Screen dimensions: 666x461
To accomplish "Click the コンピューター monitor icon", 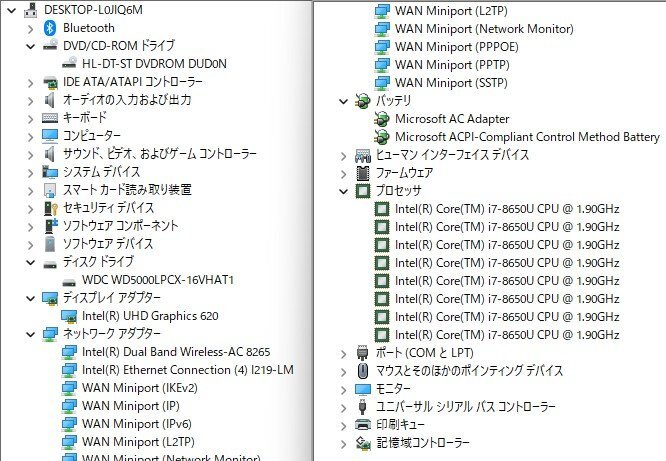I will tap(50, 136).
